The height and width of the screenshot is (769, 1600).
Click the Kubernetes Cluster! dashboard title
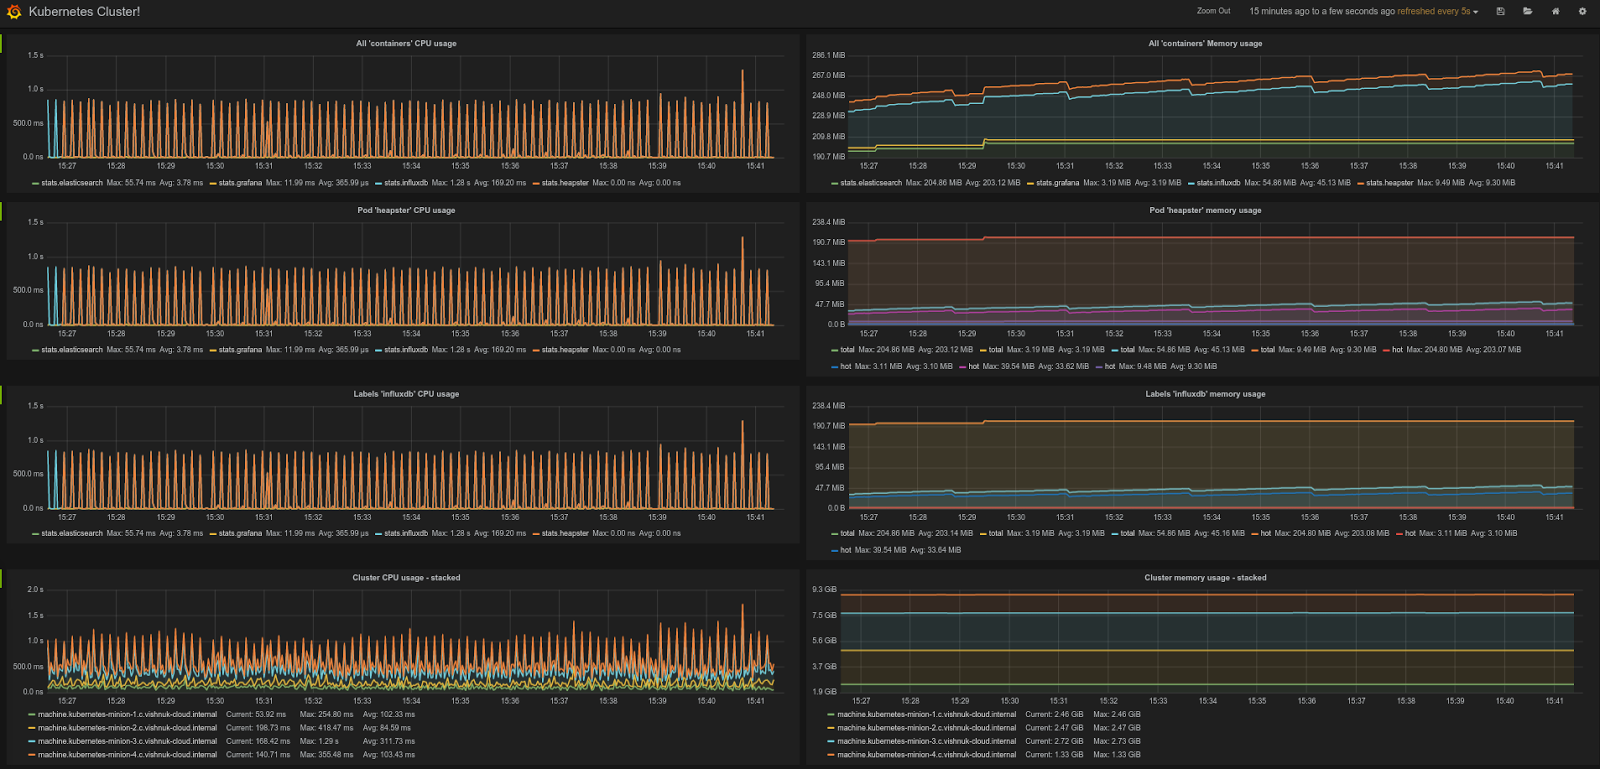(x=84, y=12)
